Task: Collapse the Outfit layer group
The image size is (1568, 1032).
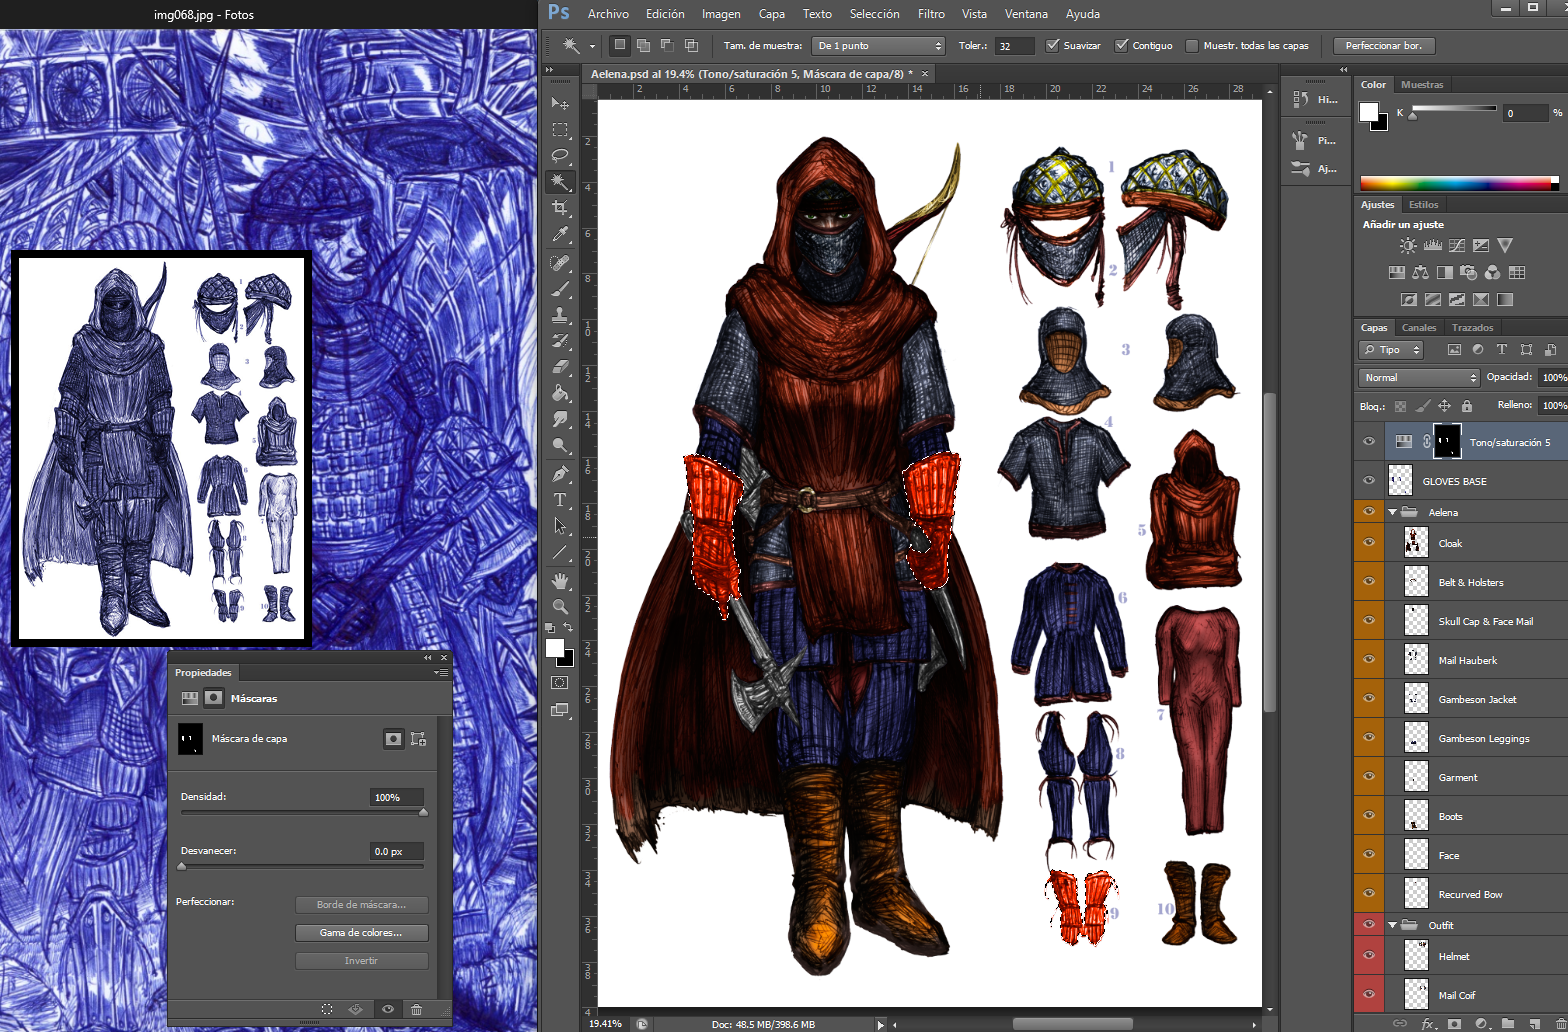Action: (x=1392, y=925)
